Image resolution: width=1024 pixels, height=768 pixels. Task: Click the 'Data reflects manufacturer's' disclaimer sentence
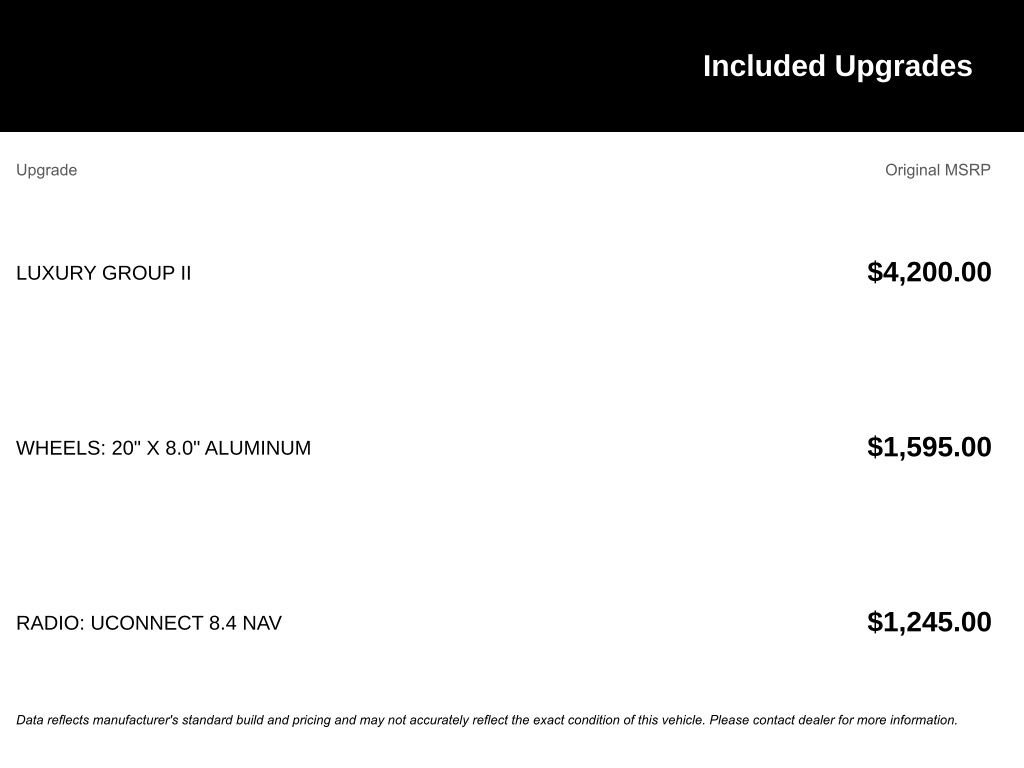[x=360, y=720]
